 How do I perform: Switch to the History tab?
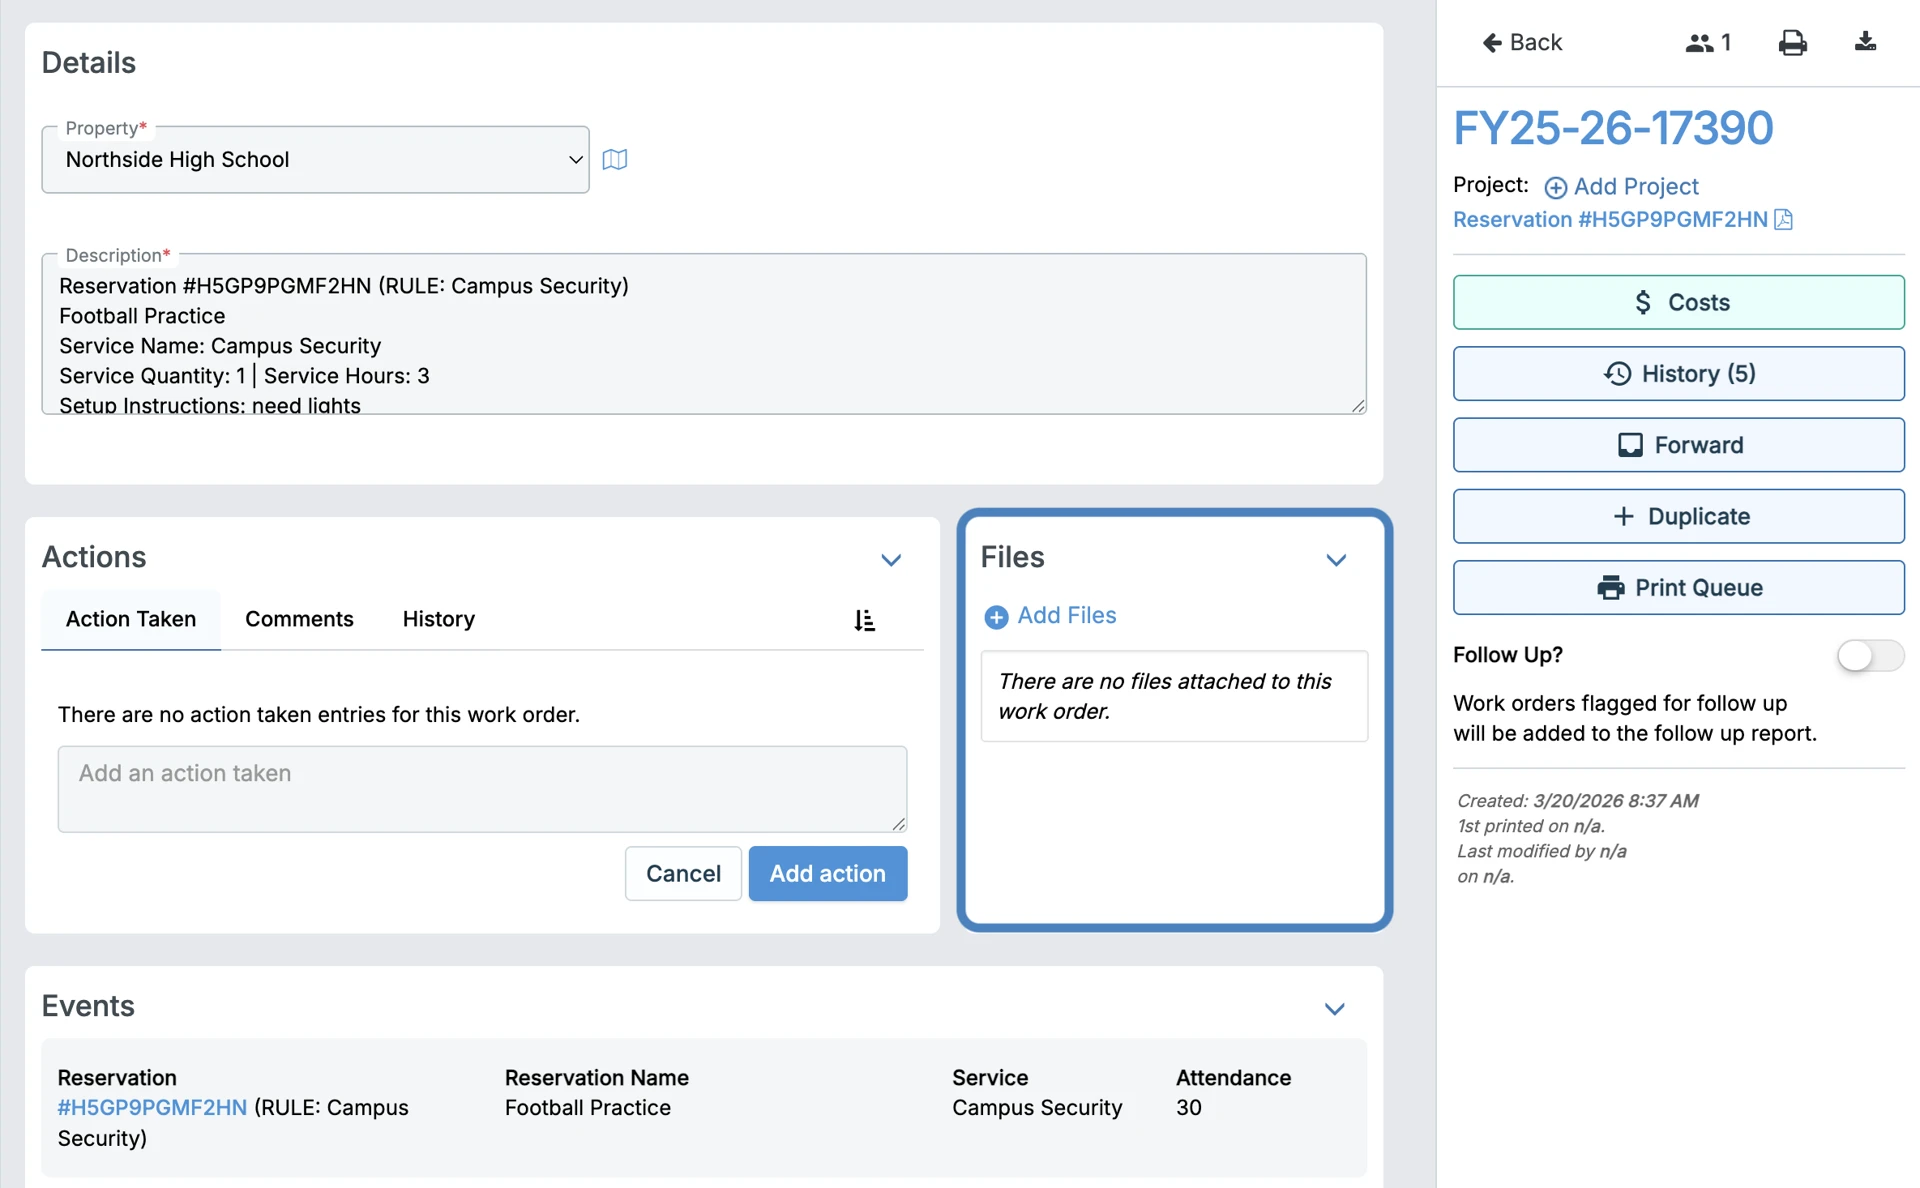click(x=438, y=619)
